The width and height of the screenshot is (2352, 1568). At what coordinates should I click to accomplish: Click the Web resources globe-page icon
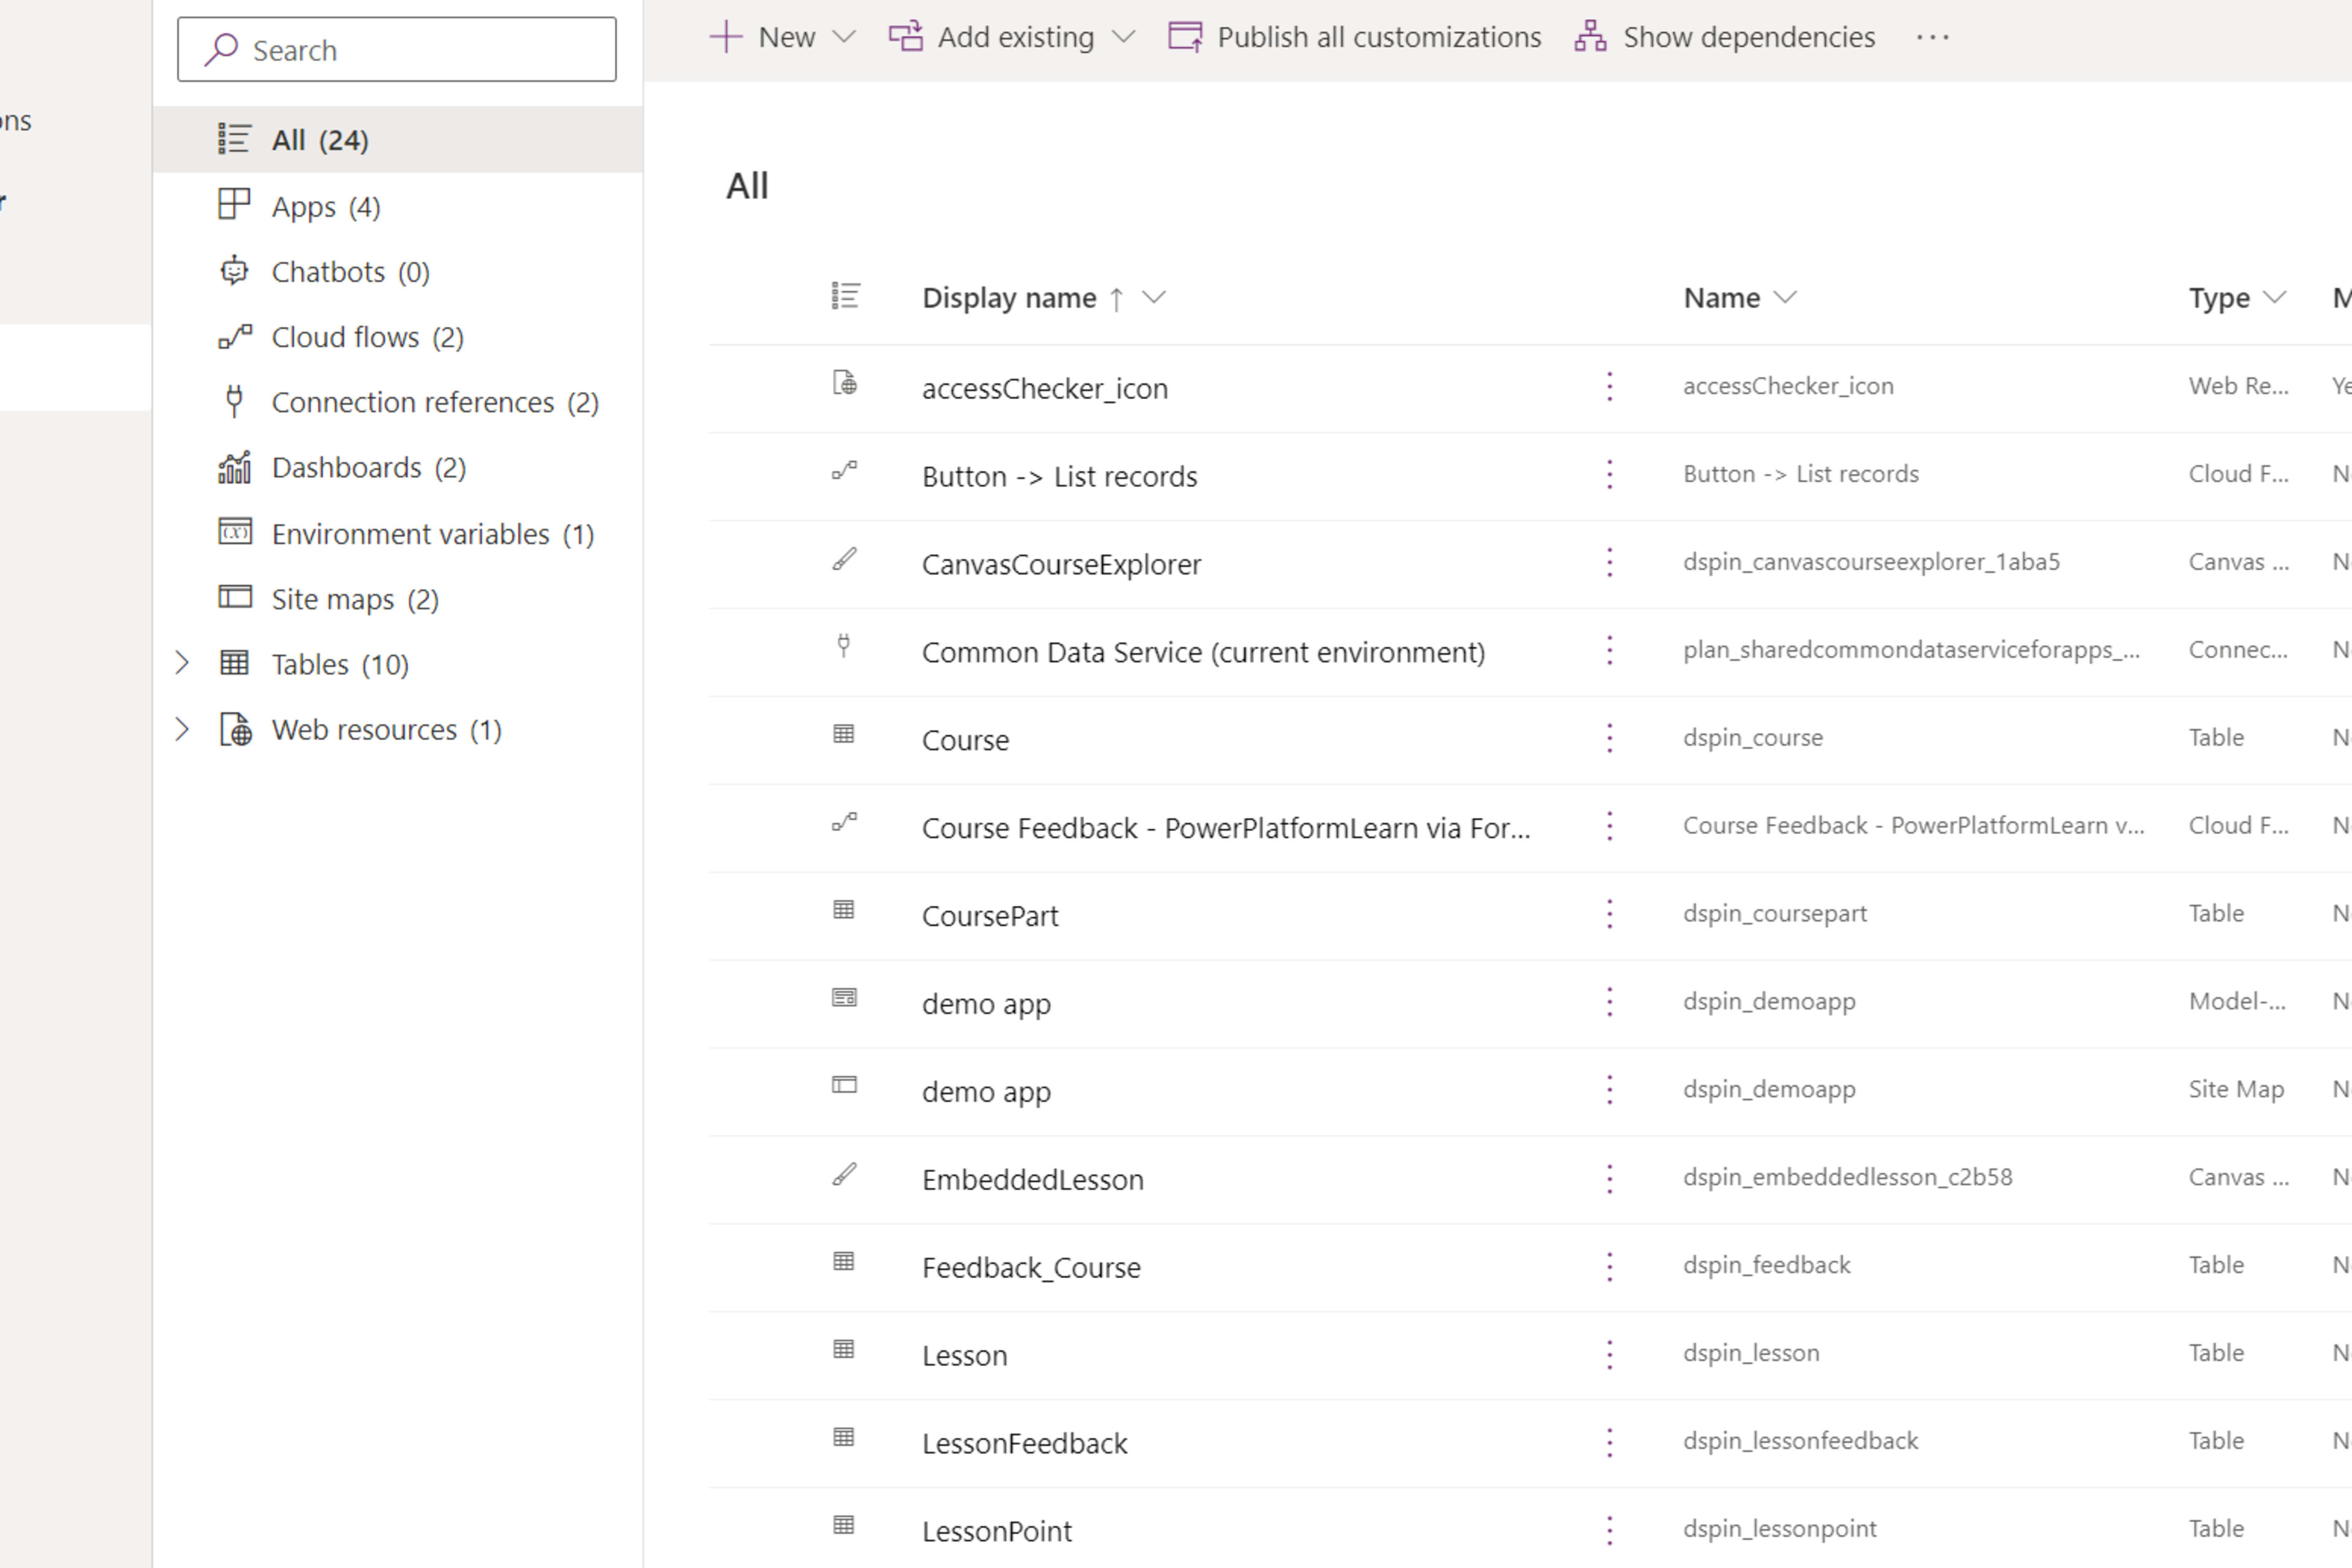tap(235, 729)
